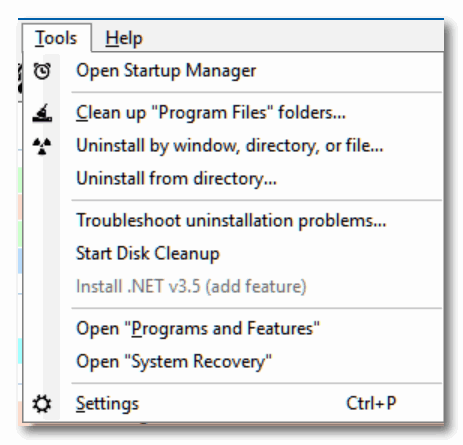Click the broom icon for Program Files cleanup

tap(42, 113)
